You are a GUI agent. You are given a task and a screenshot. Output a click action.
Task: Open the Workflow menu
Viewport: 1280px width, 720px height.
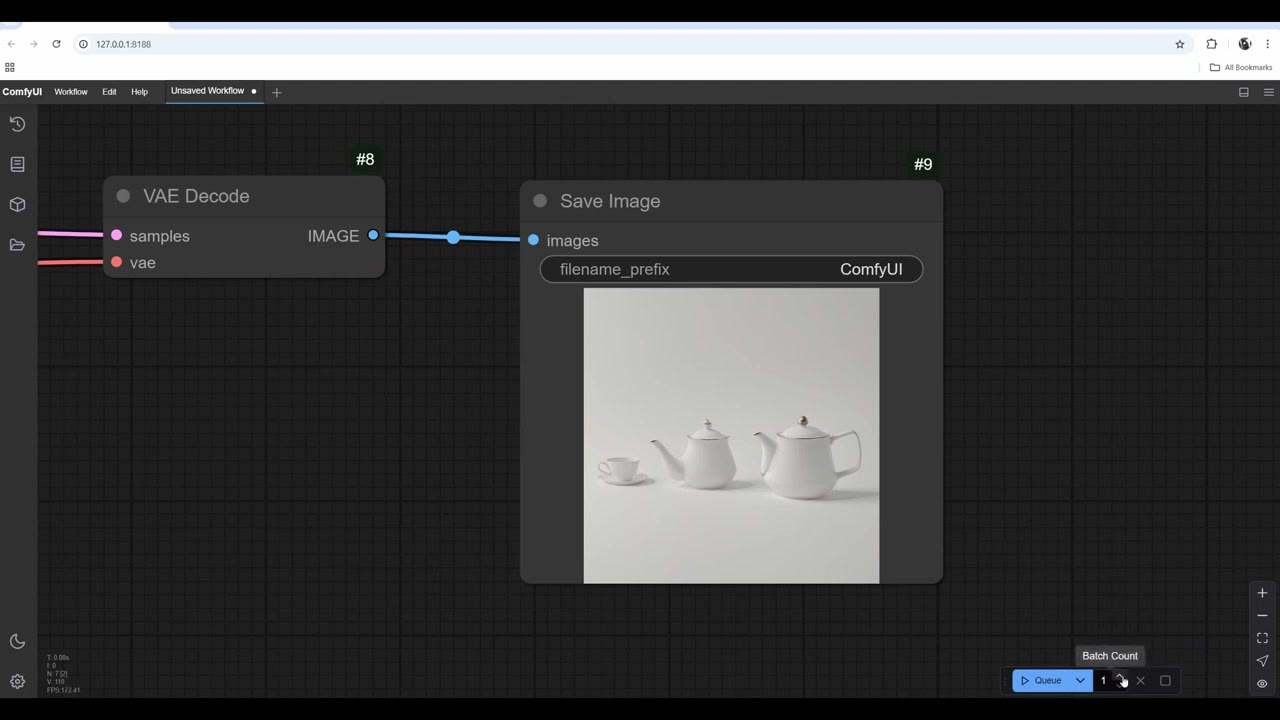pos(71,92)
